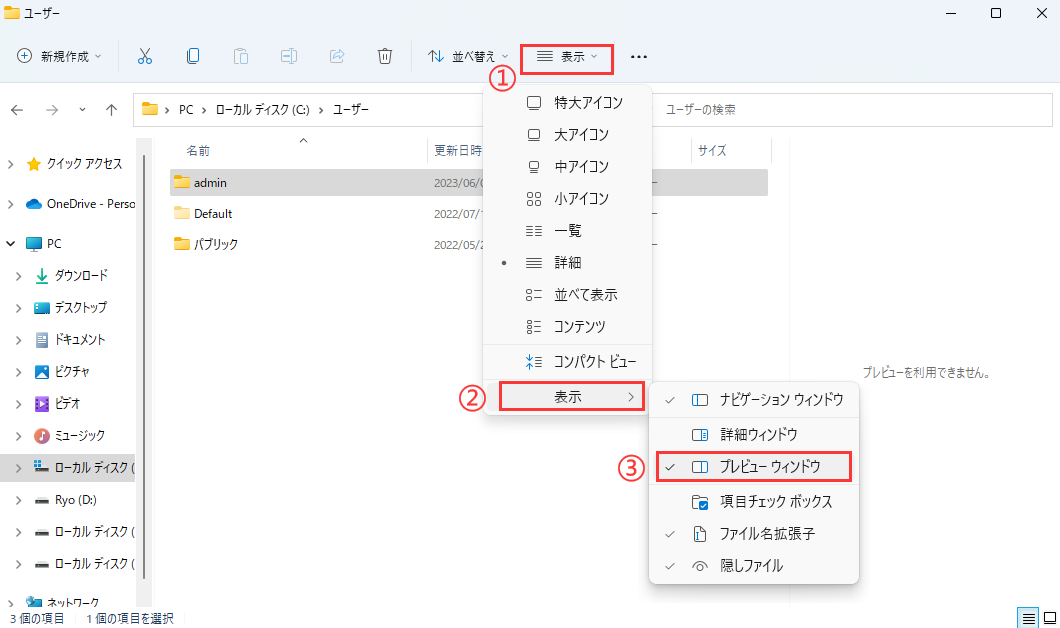Click the Rename icon on the toolbar
The image size is (1060, 628).
(x=289, y=56)
